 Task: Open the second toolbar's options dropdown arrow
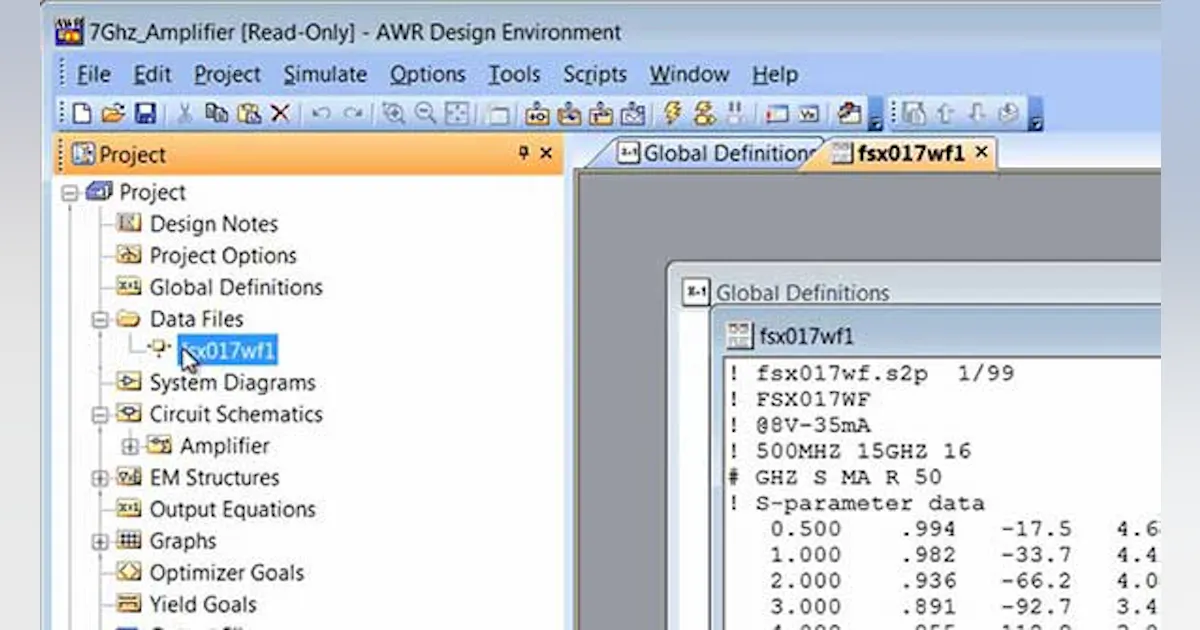[1035, 115]
